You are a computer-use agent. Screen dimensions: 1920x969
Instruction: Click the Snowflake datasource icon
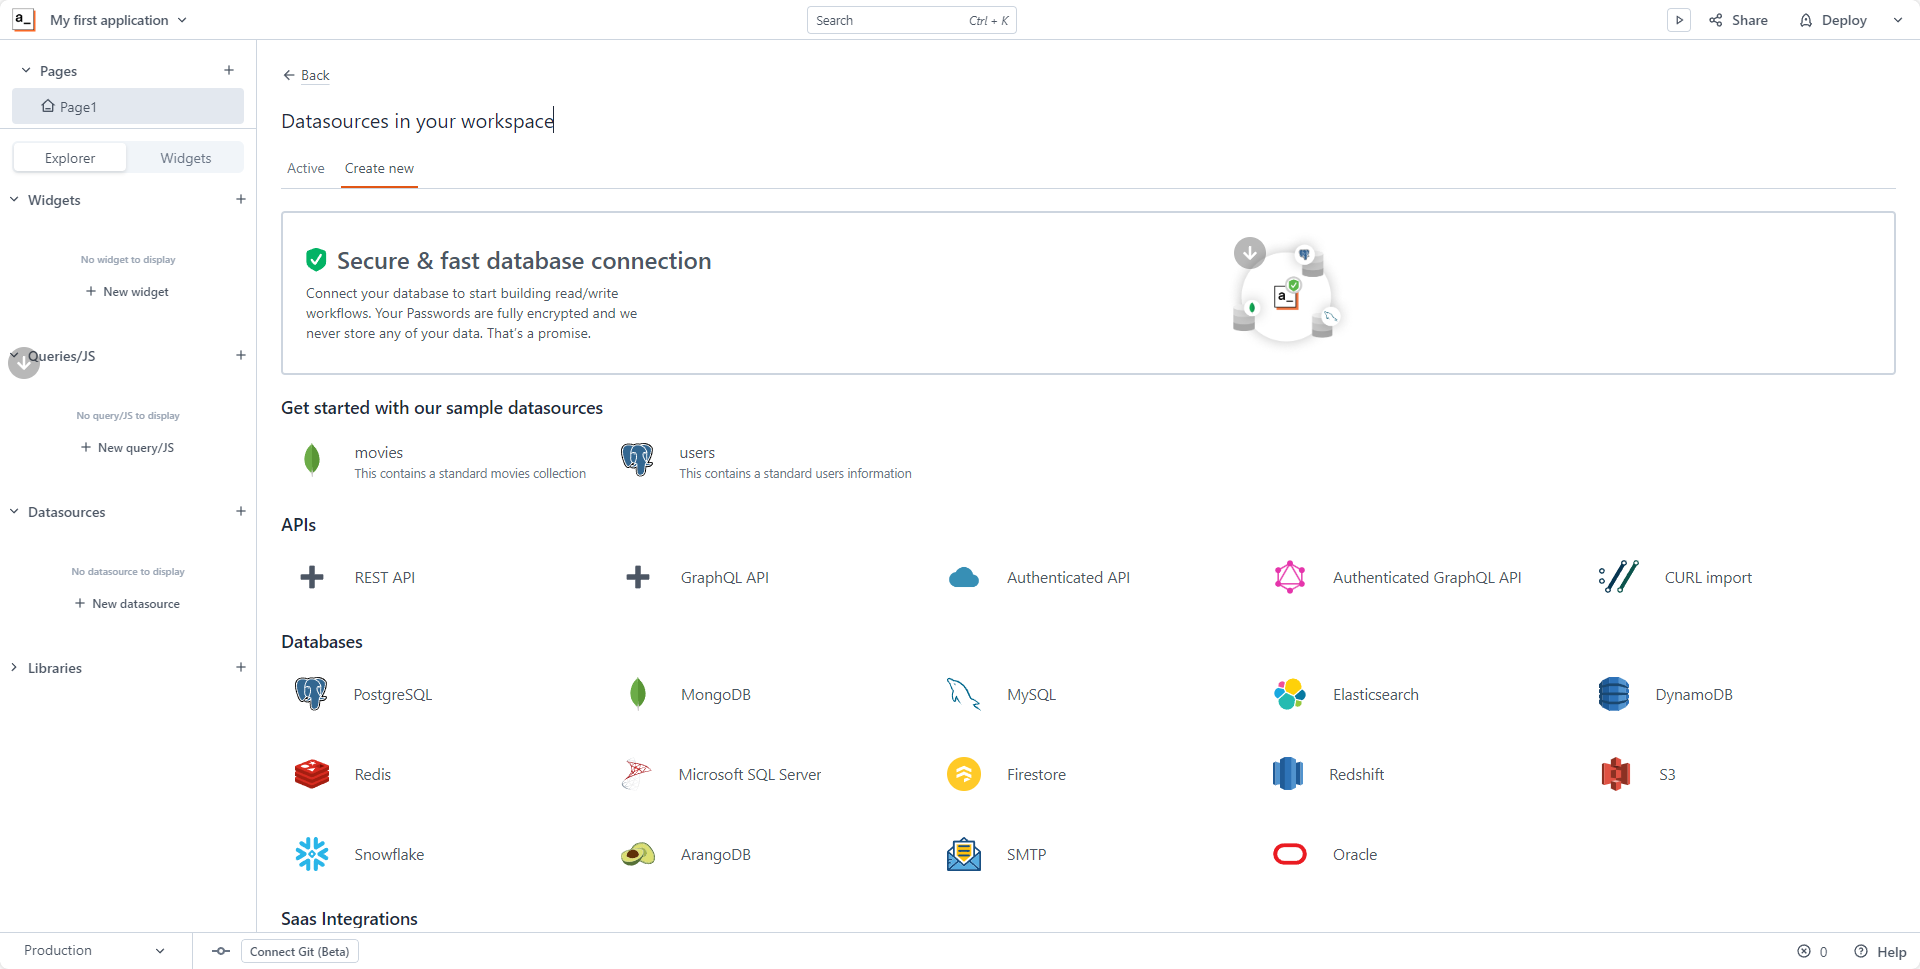click(311, 854)
